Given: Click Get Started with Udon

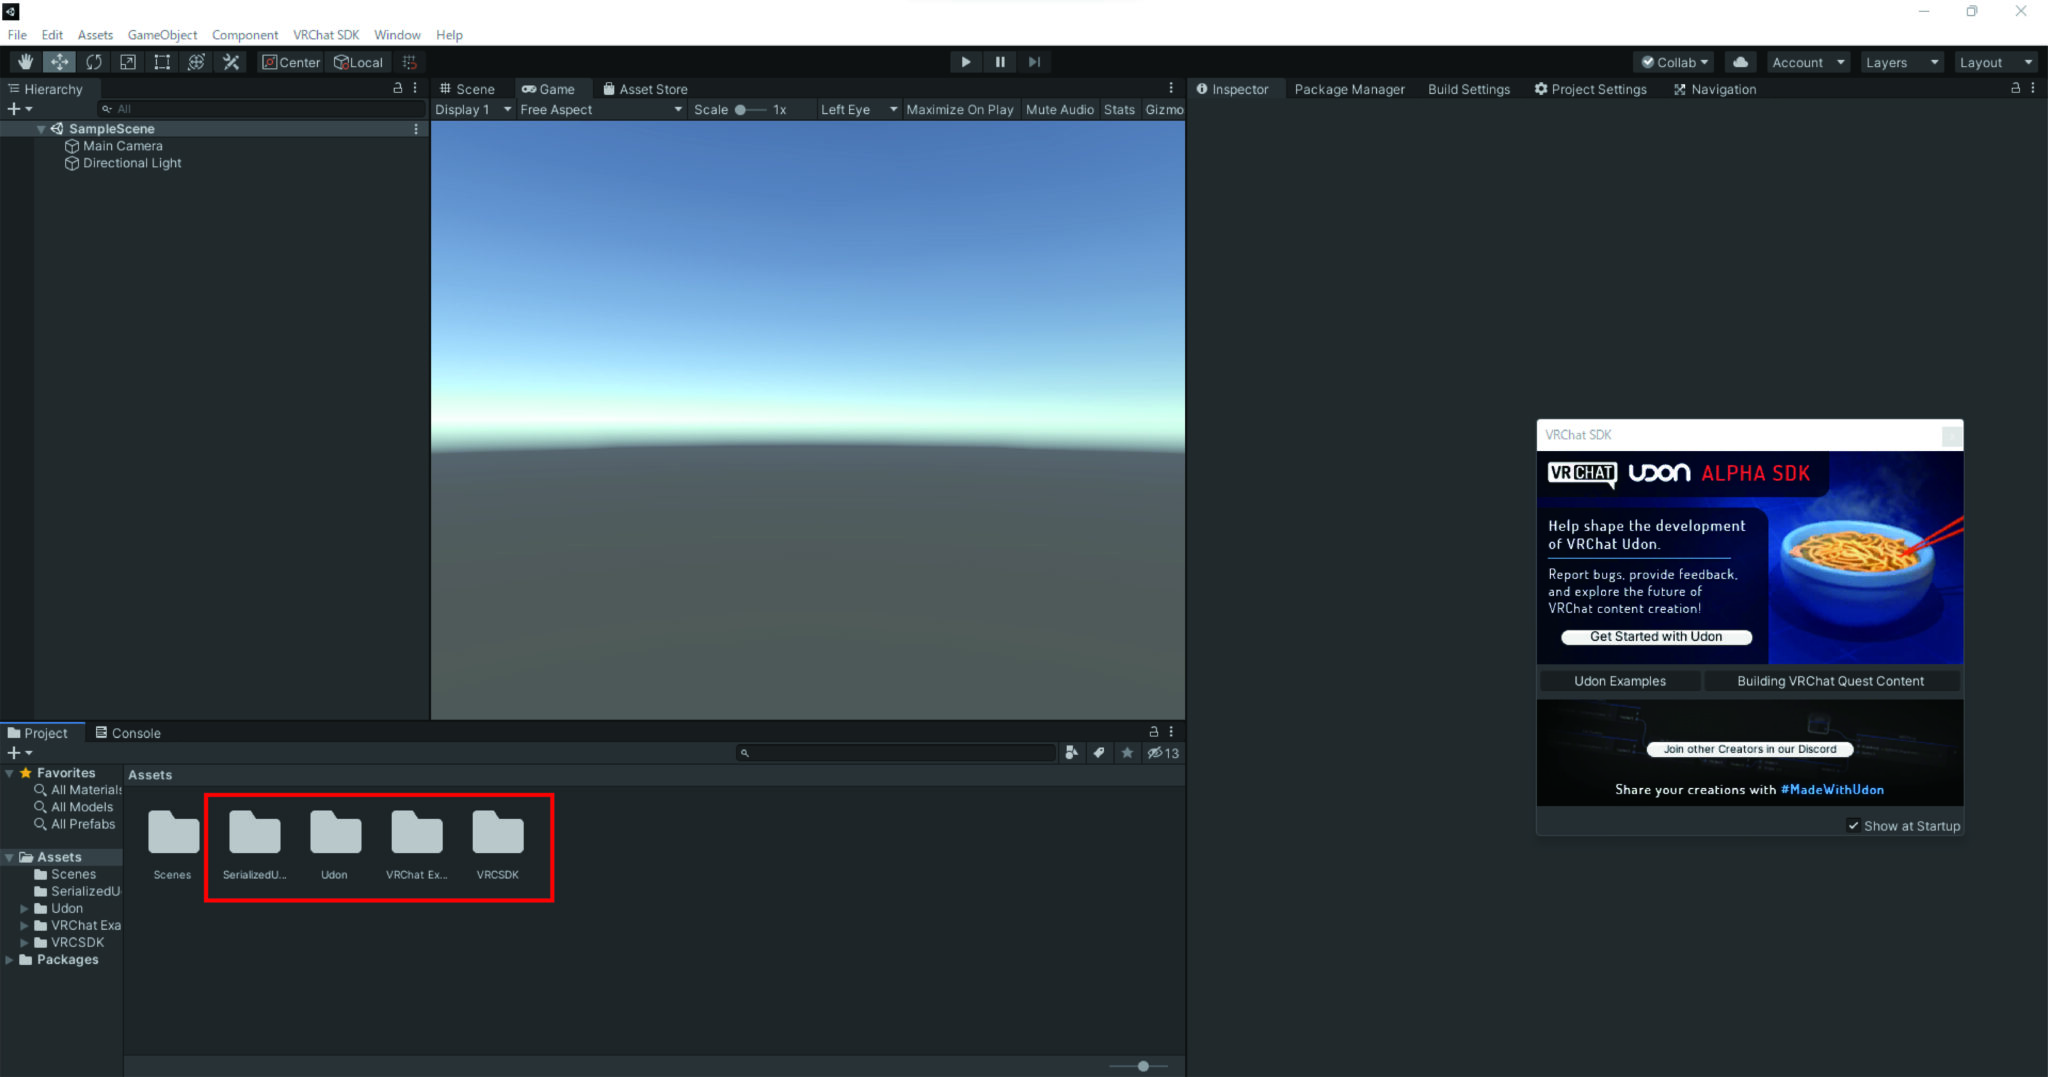Looking at the screenshot, I should pos(1655,637).
